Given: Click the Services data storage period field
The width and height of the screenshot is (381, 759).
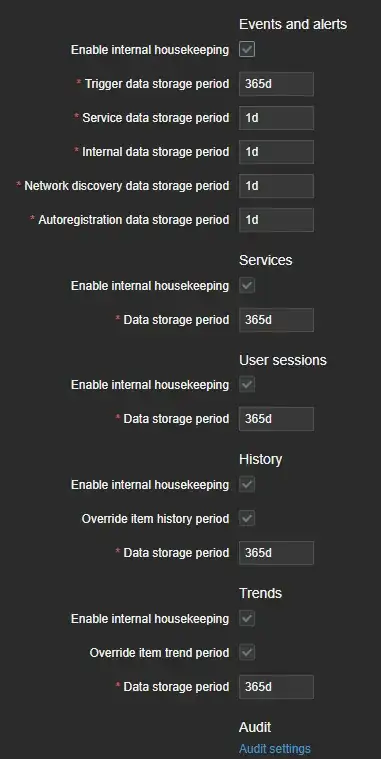Looking at the screenshot, I should coord(276,320).
